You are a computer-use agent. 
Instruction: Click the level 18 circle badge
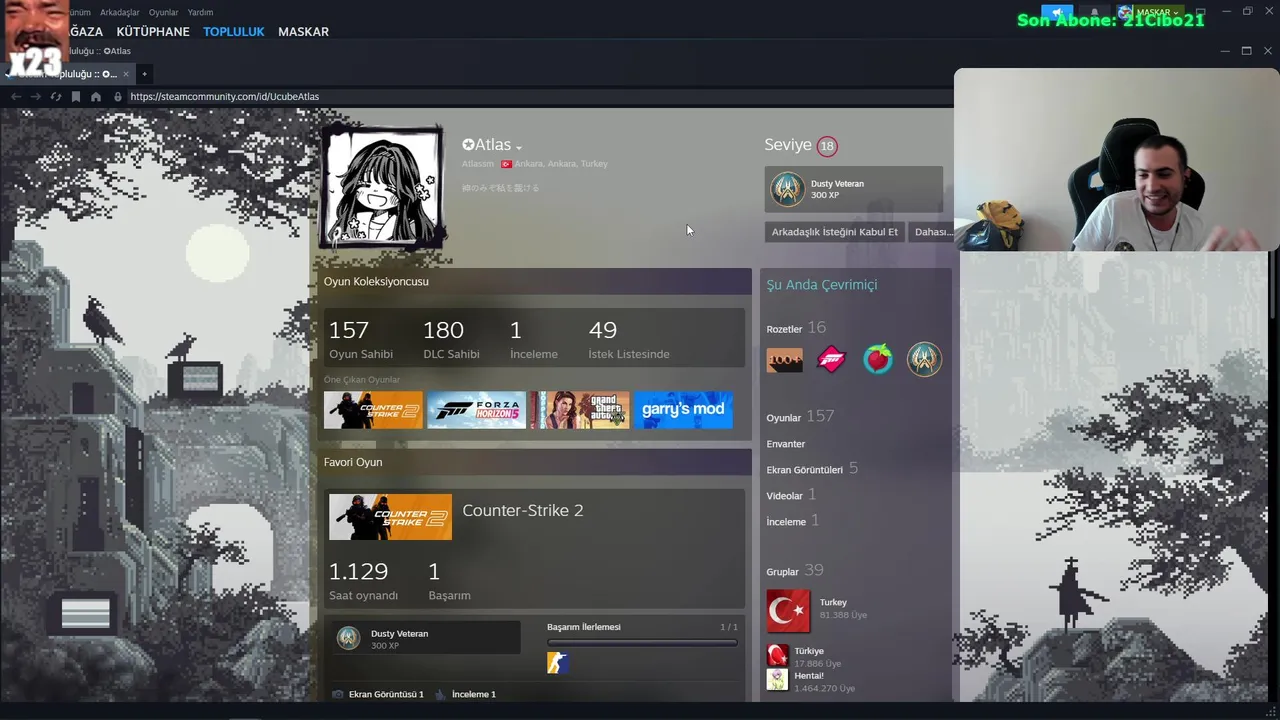pos(827,146)
